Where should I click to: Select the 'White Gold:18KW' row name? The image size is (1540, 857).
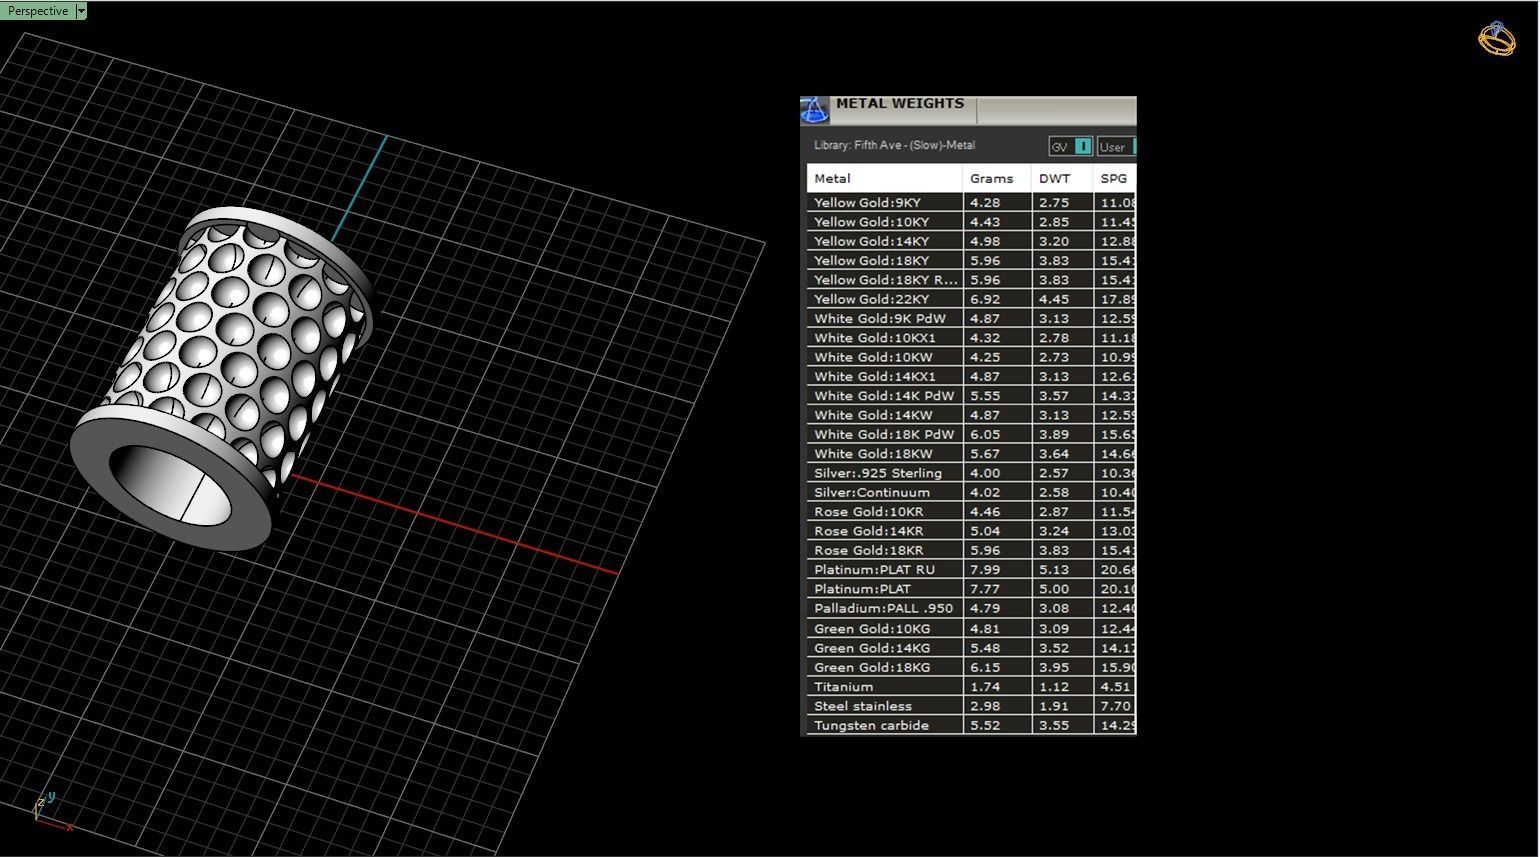(x=873, y=454)
